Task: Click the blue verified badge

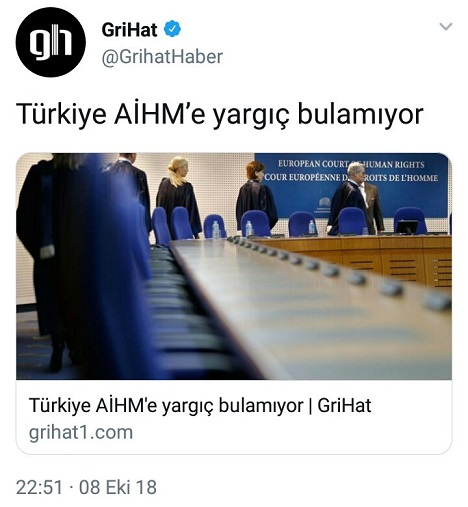Action: coord(172,29)
